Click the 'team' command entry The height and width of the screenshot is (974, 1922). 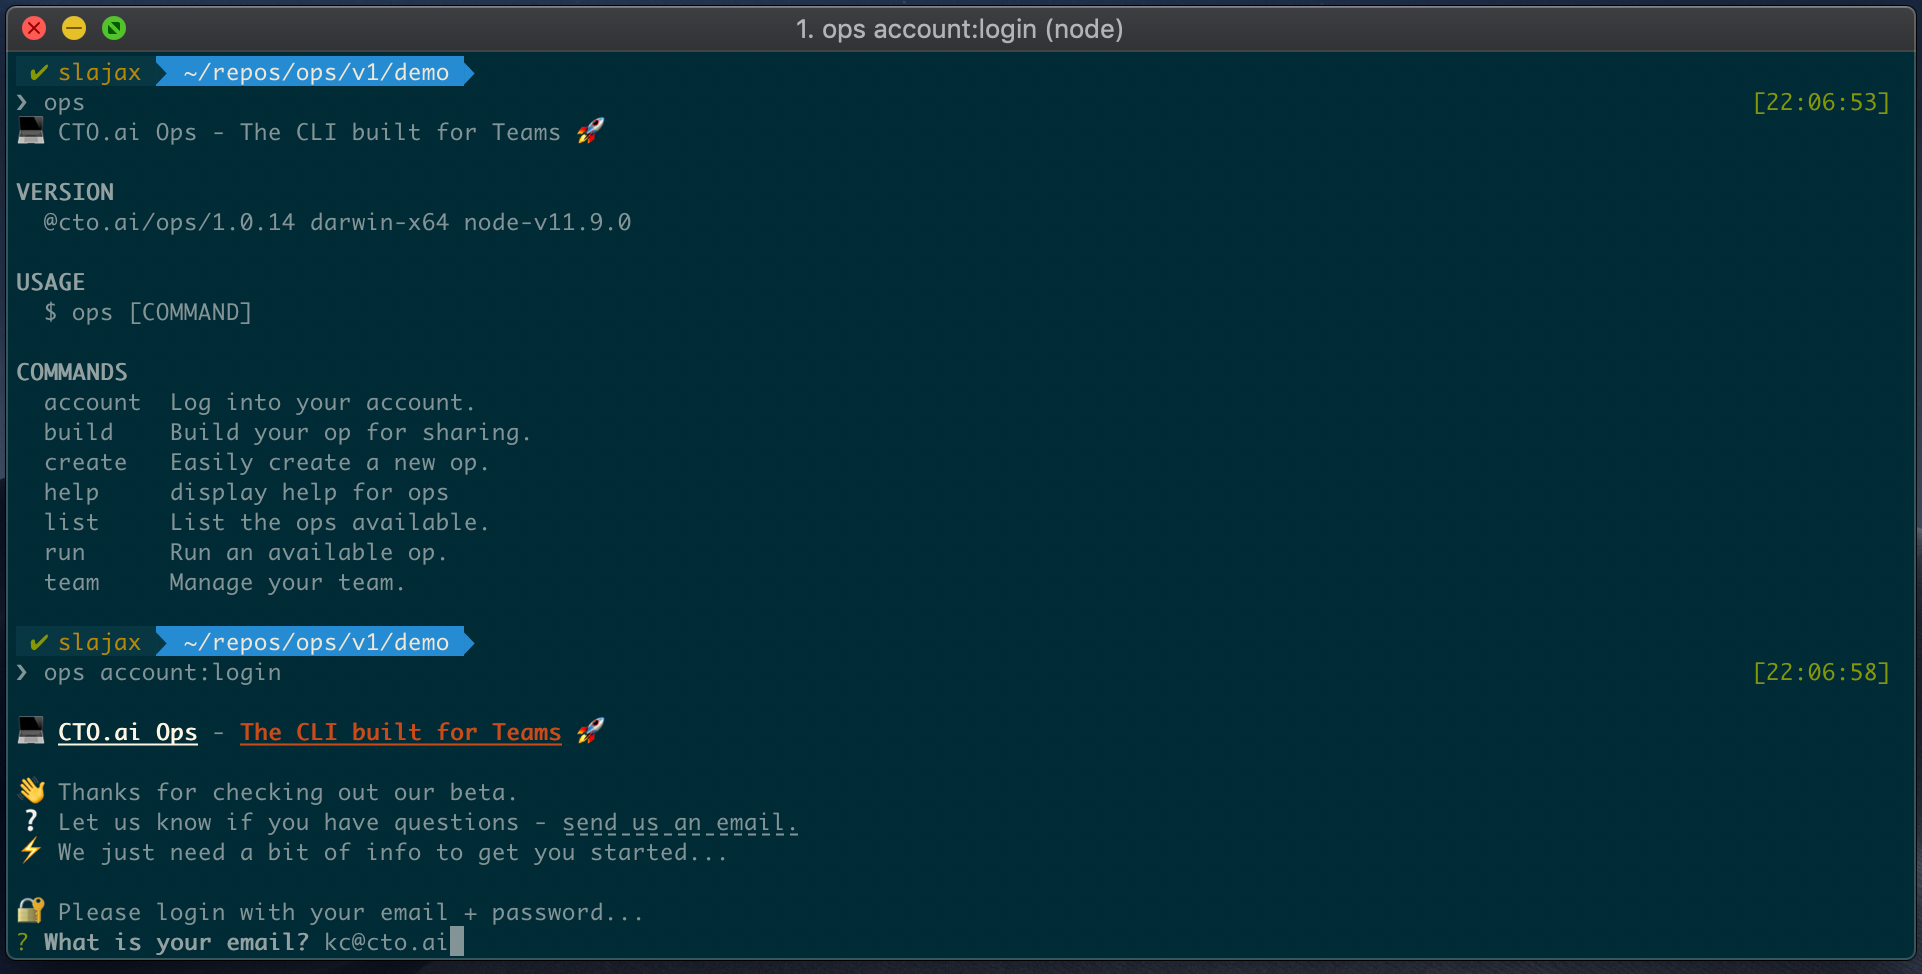(72, 582)
